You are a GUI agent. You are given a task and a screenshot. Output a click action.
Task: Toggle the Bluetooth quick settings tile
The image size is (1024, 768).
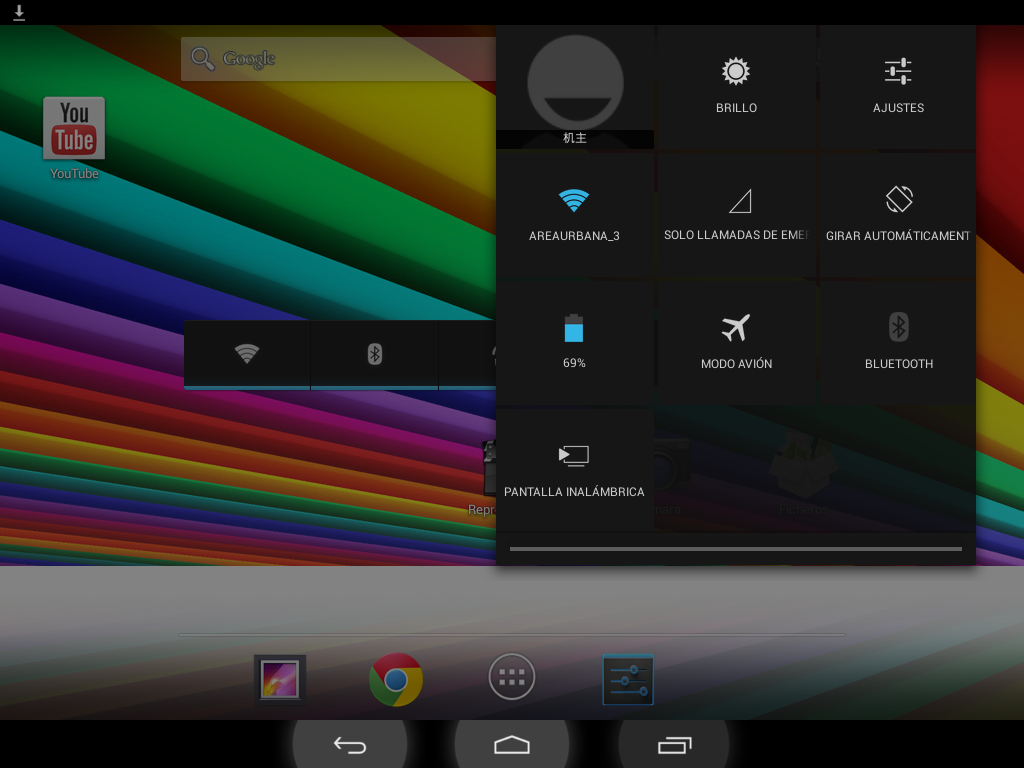898,342
